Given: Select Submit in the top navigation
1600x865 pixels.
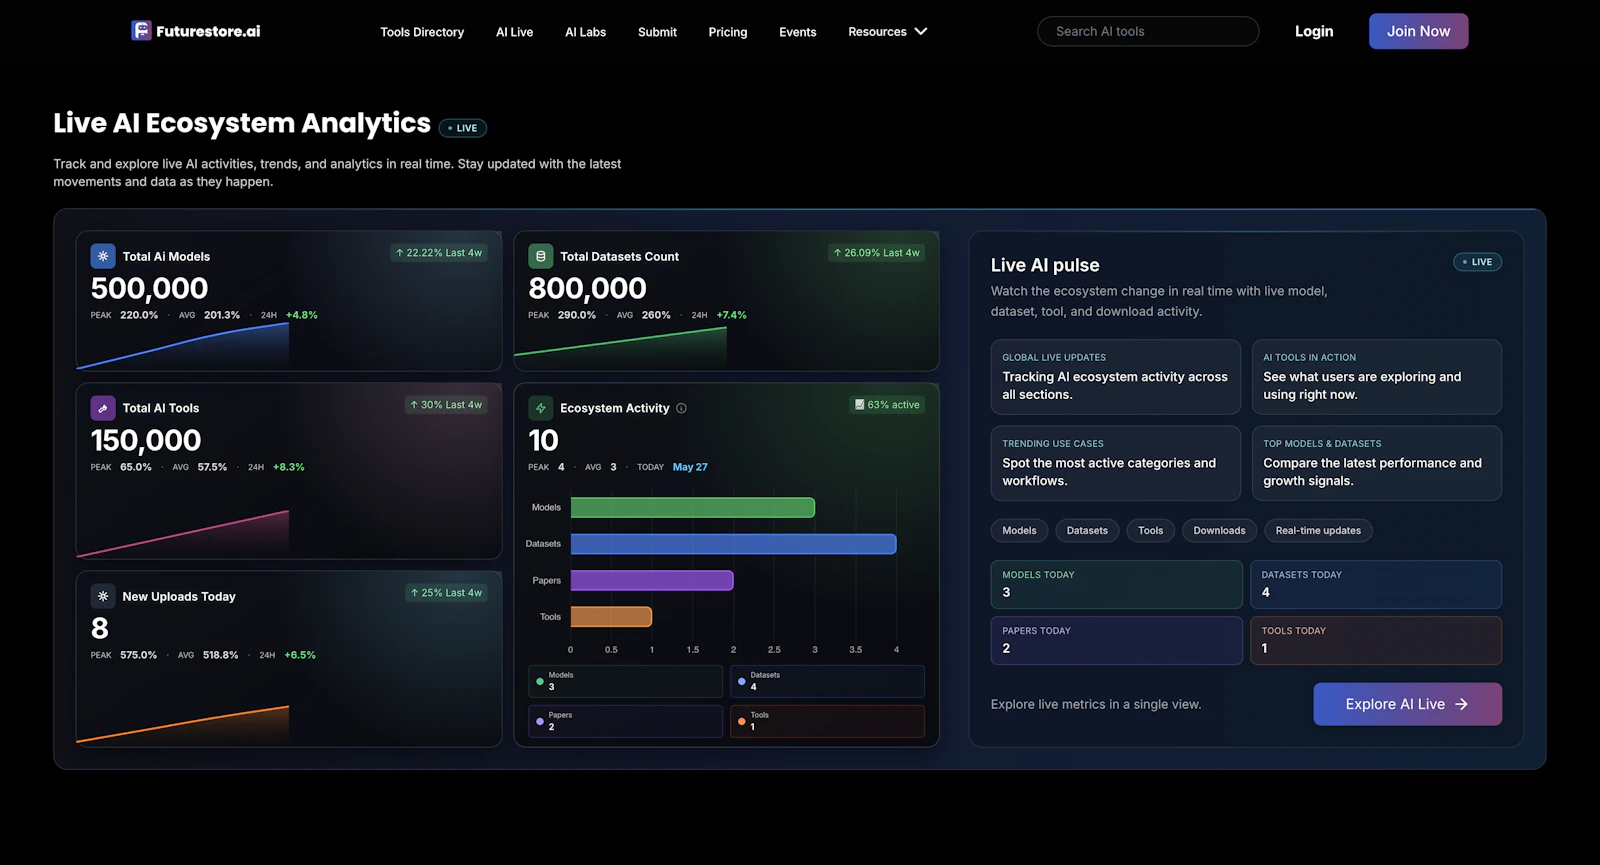Looking at the screenshot, I should point(657,32).
